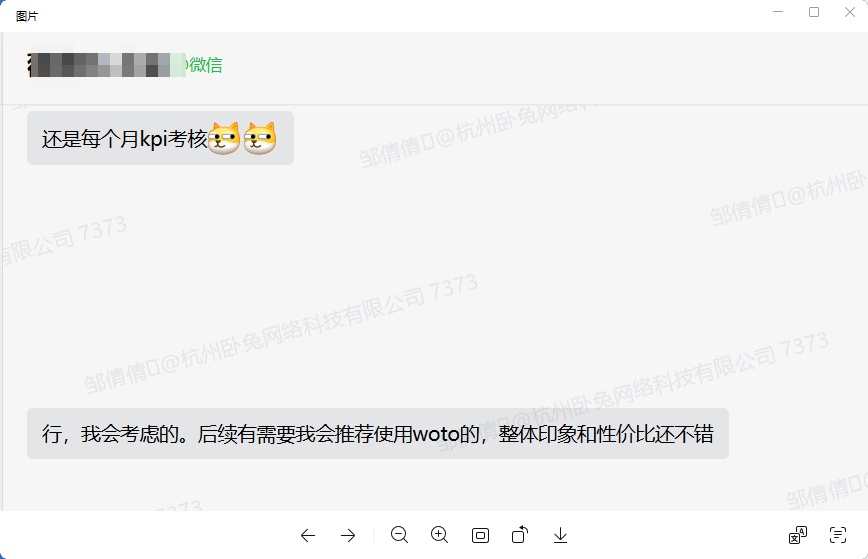Click the second doge emoji

click(x=260, y=138)
